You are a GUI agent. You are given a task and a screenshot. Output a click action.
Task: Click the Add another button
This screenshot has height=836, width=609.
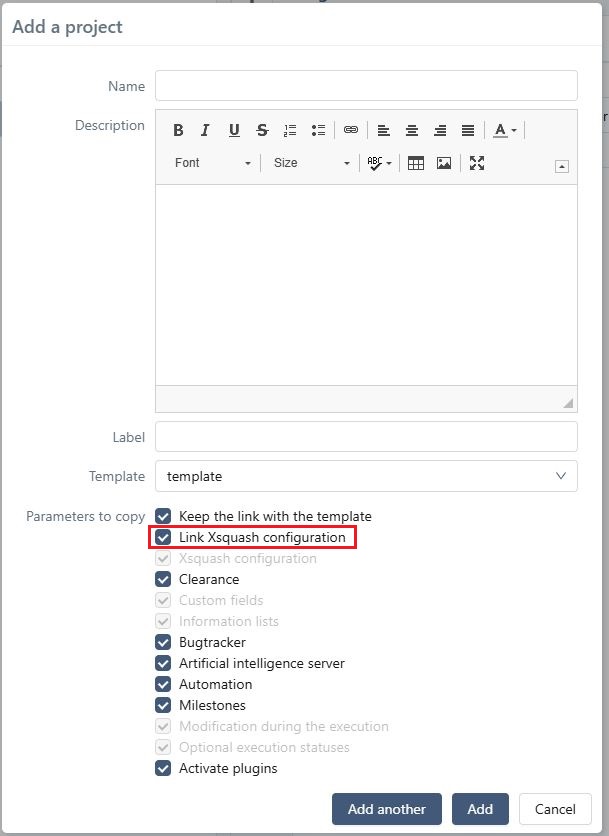pos(387,809)
